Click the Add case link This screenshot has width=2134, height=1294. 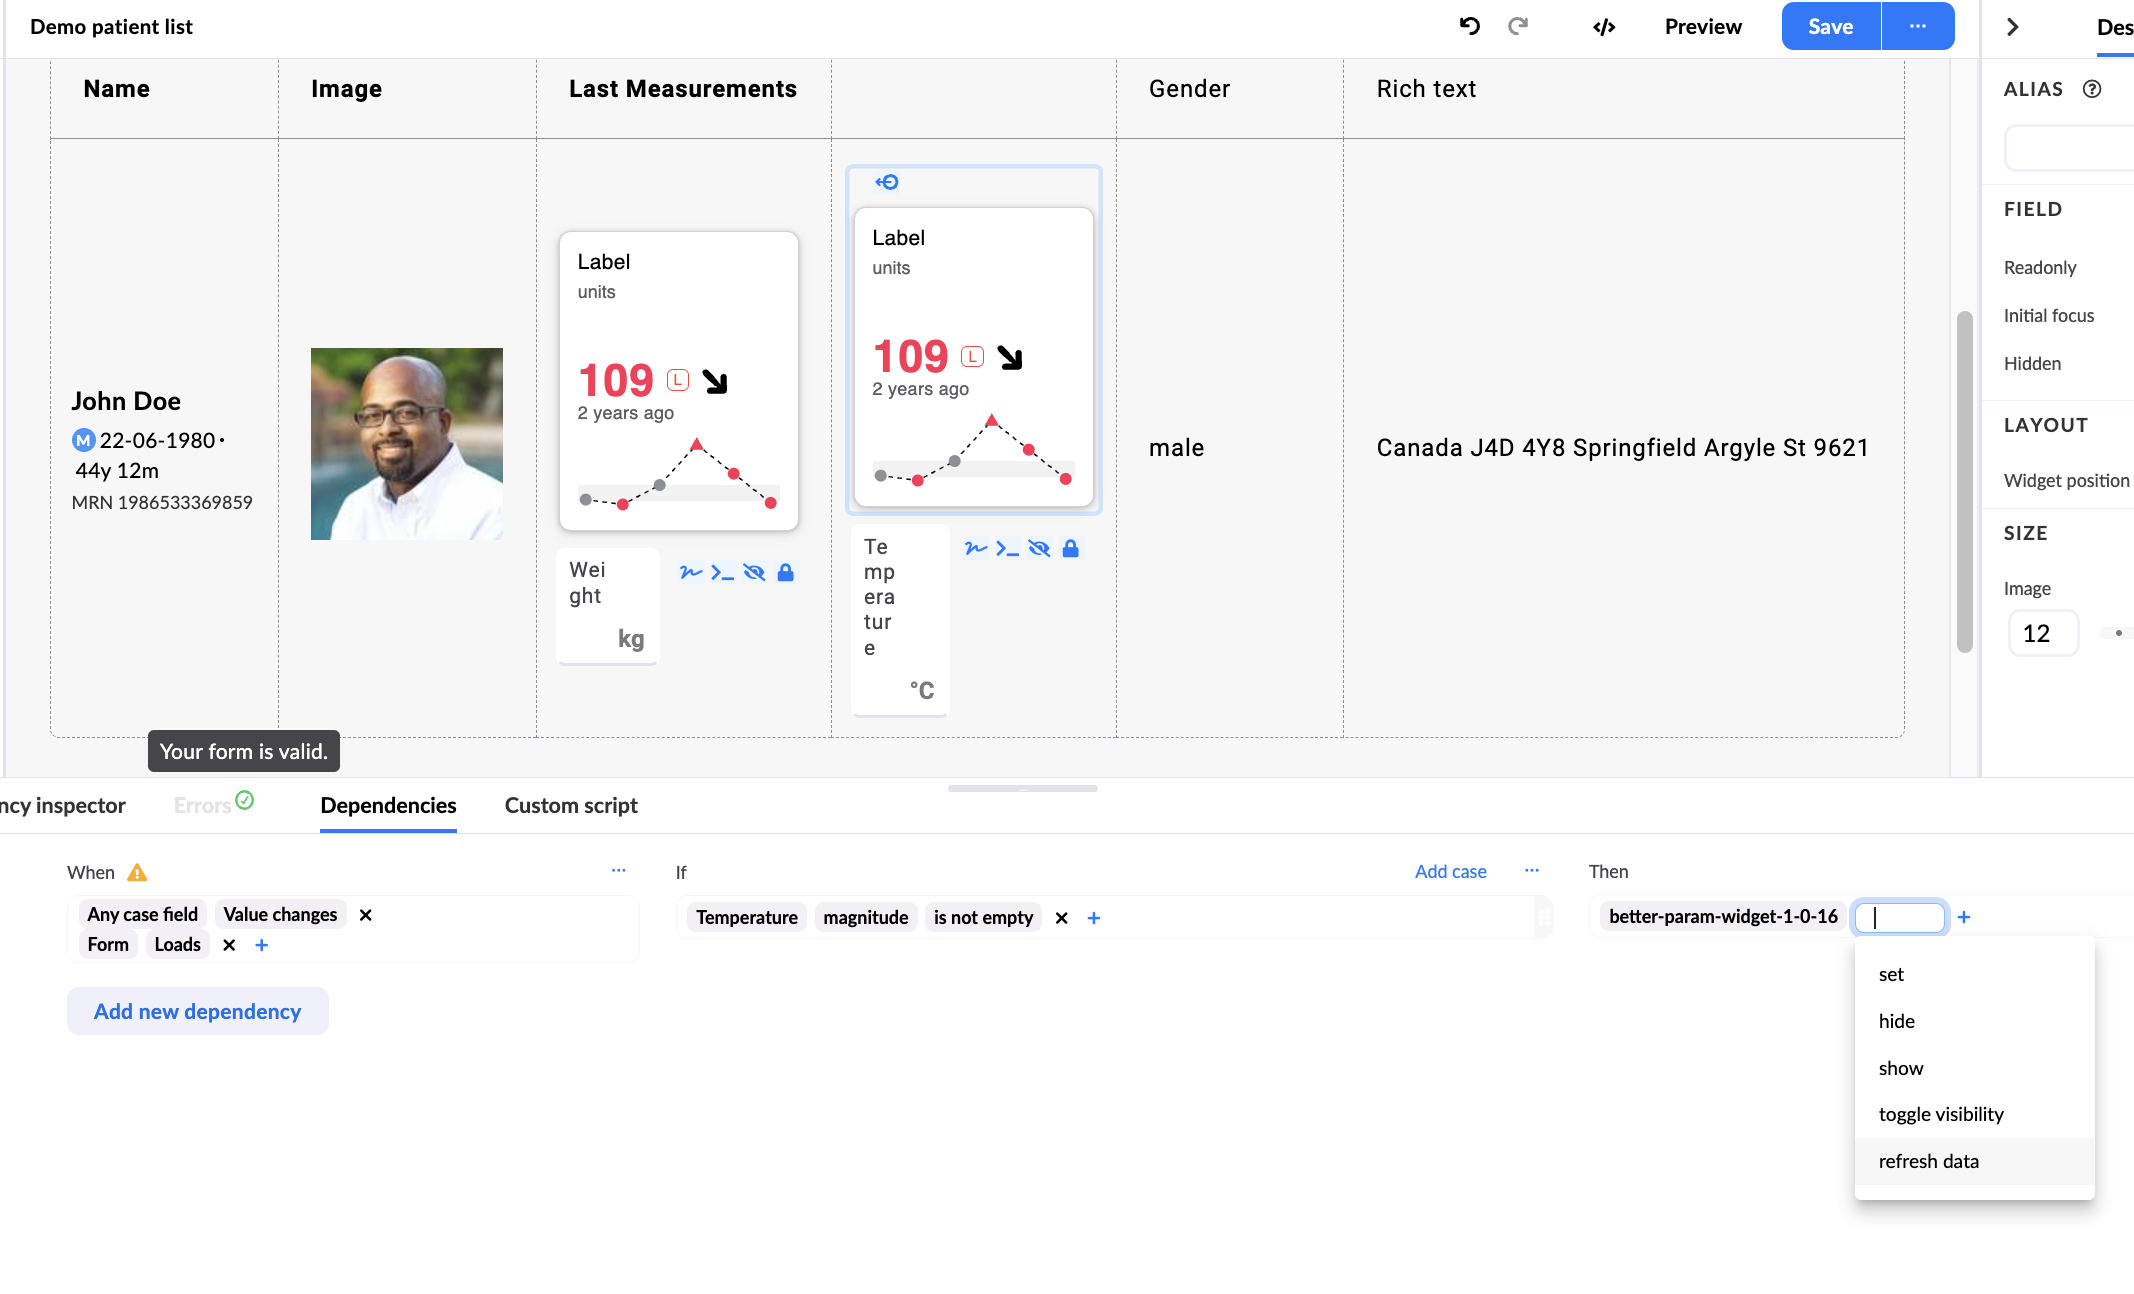tap(1450, 871)
